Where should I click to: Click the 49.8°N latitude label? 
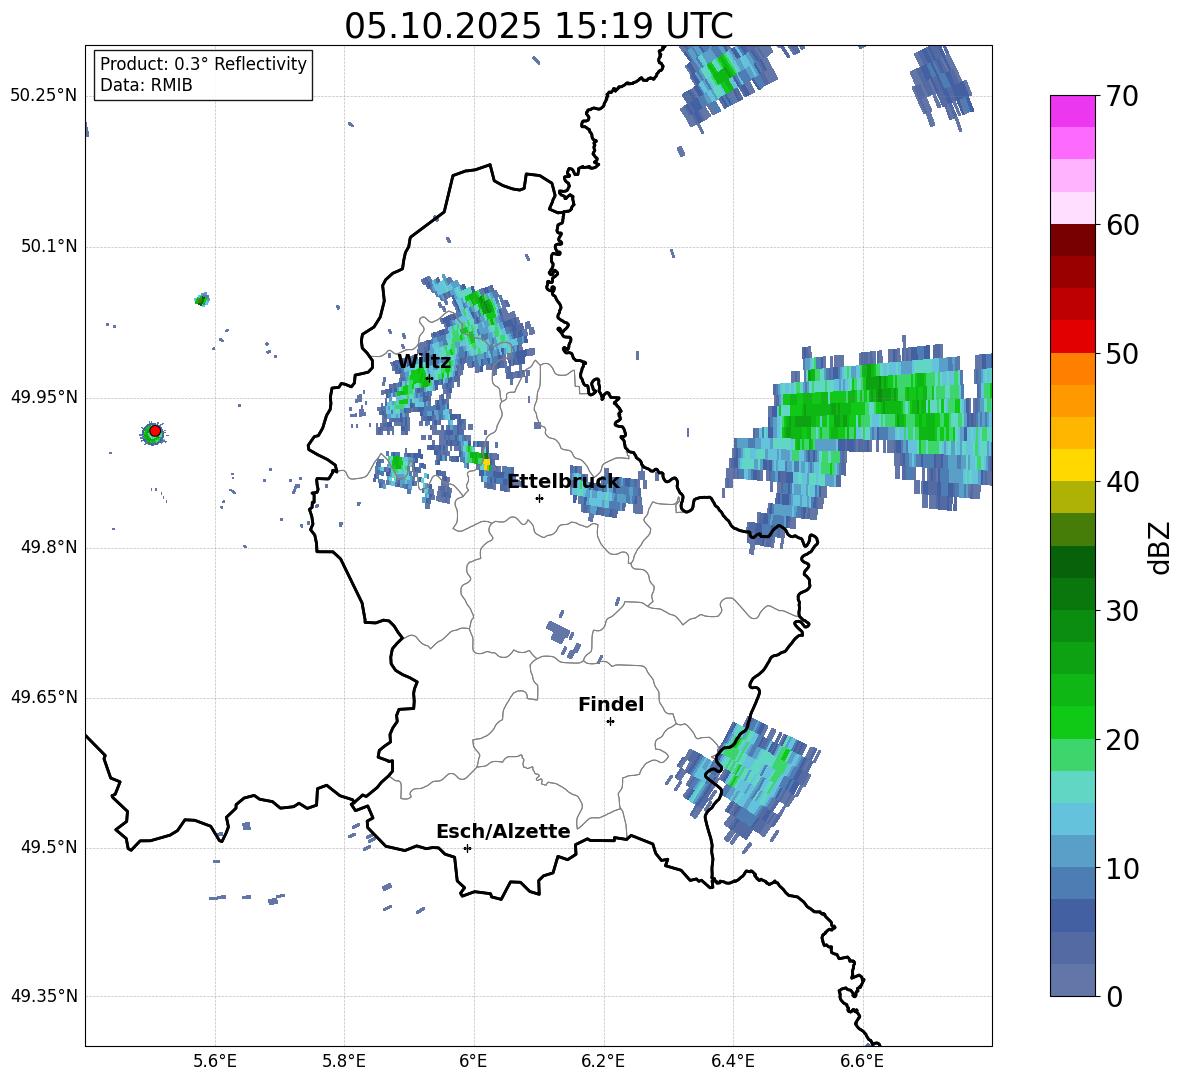click(x=48, y=547)
